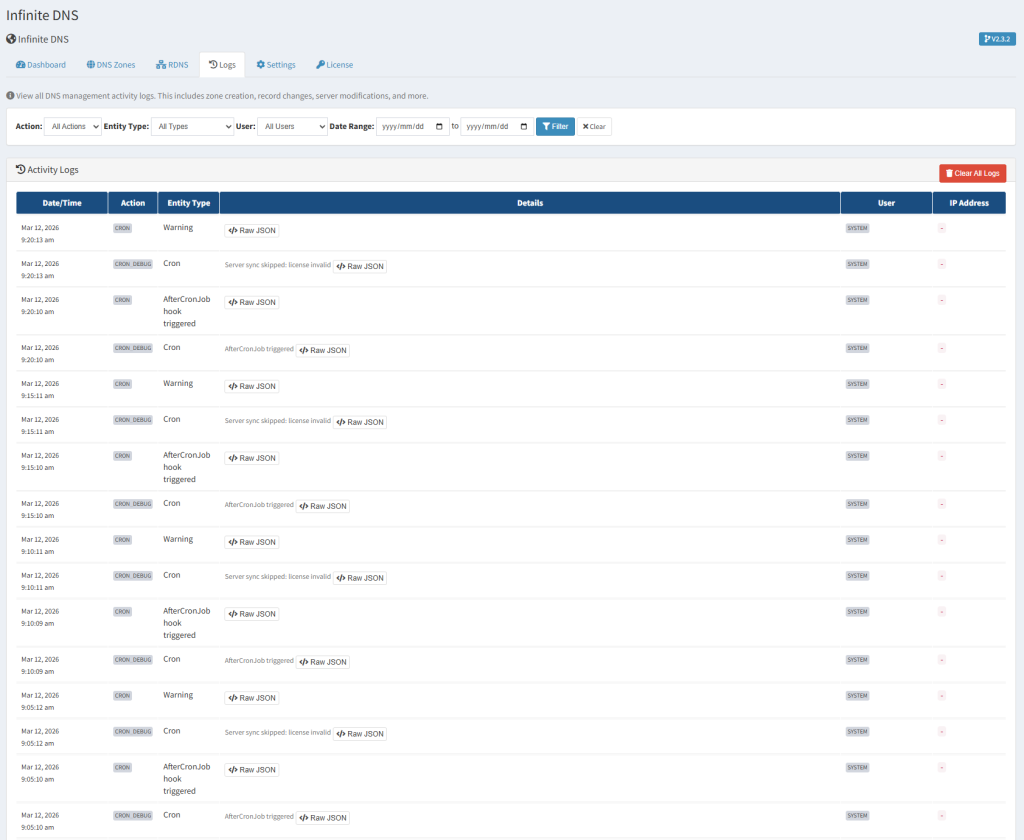Click the gear icon on Settings tab
1024x840 pixels.
pyautogui.click(x=261, y=65)
